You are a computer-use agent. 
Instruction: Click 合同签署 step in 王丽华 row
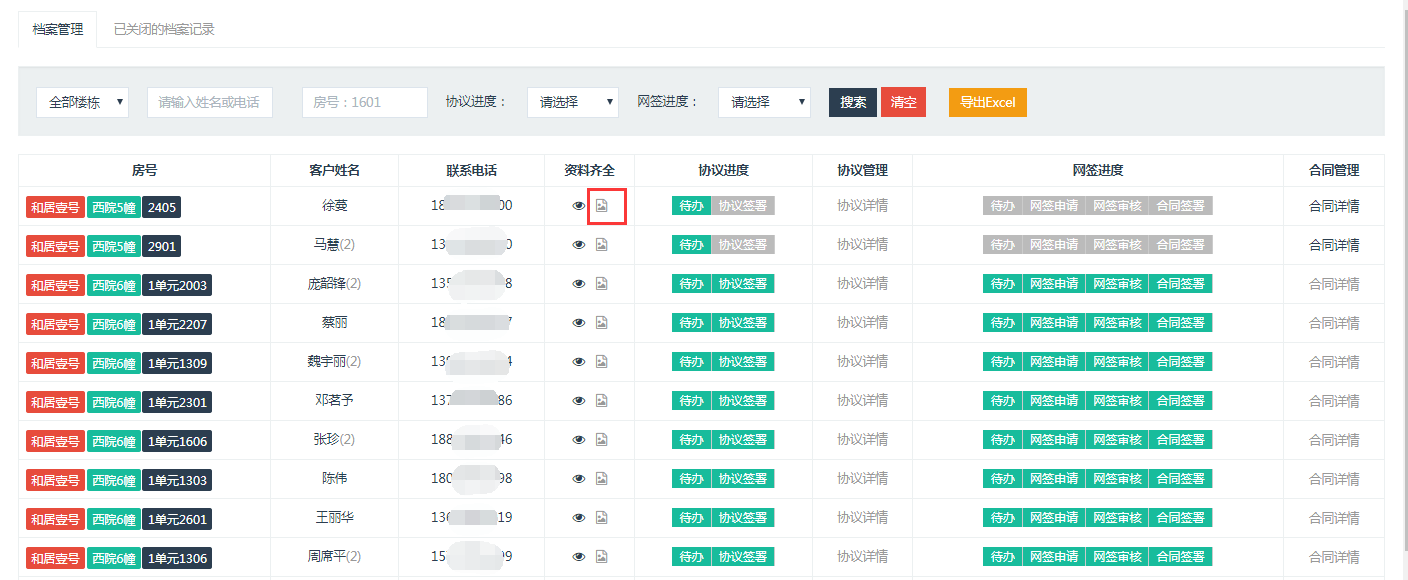(1180, 518)
